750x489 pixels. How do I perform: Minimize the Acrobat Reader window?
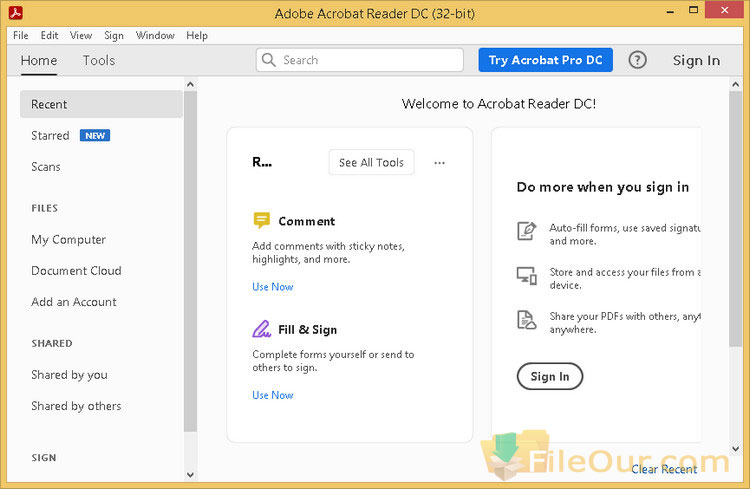coord(670,11)
